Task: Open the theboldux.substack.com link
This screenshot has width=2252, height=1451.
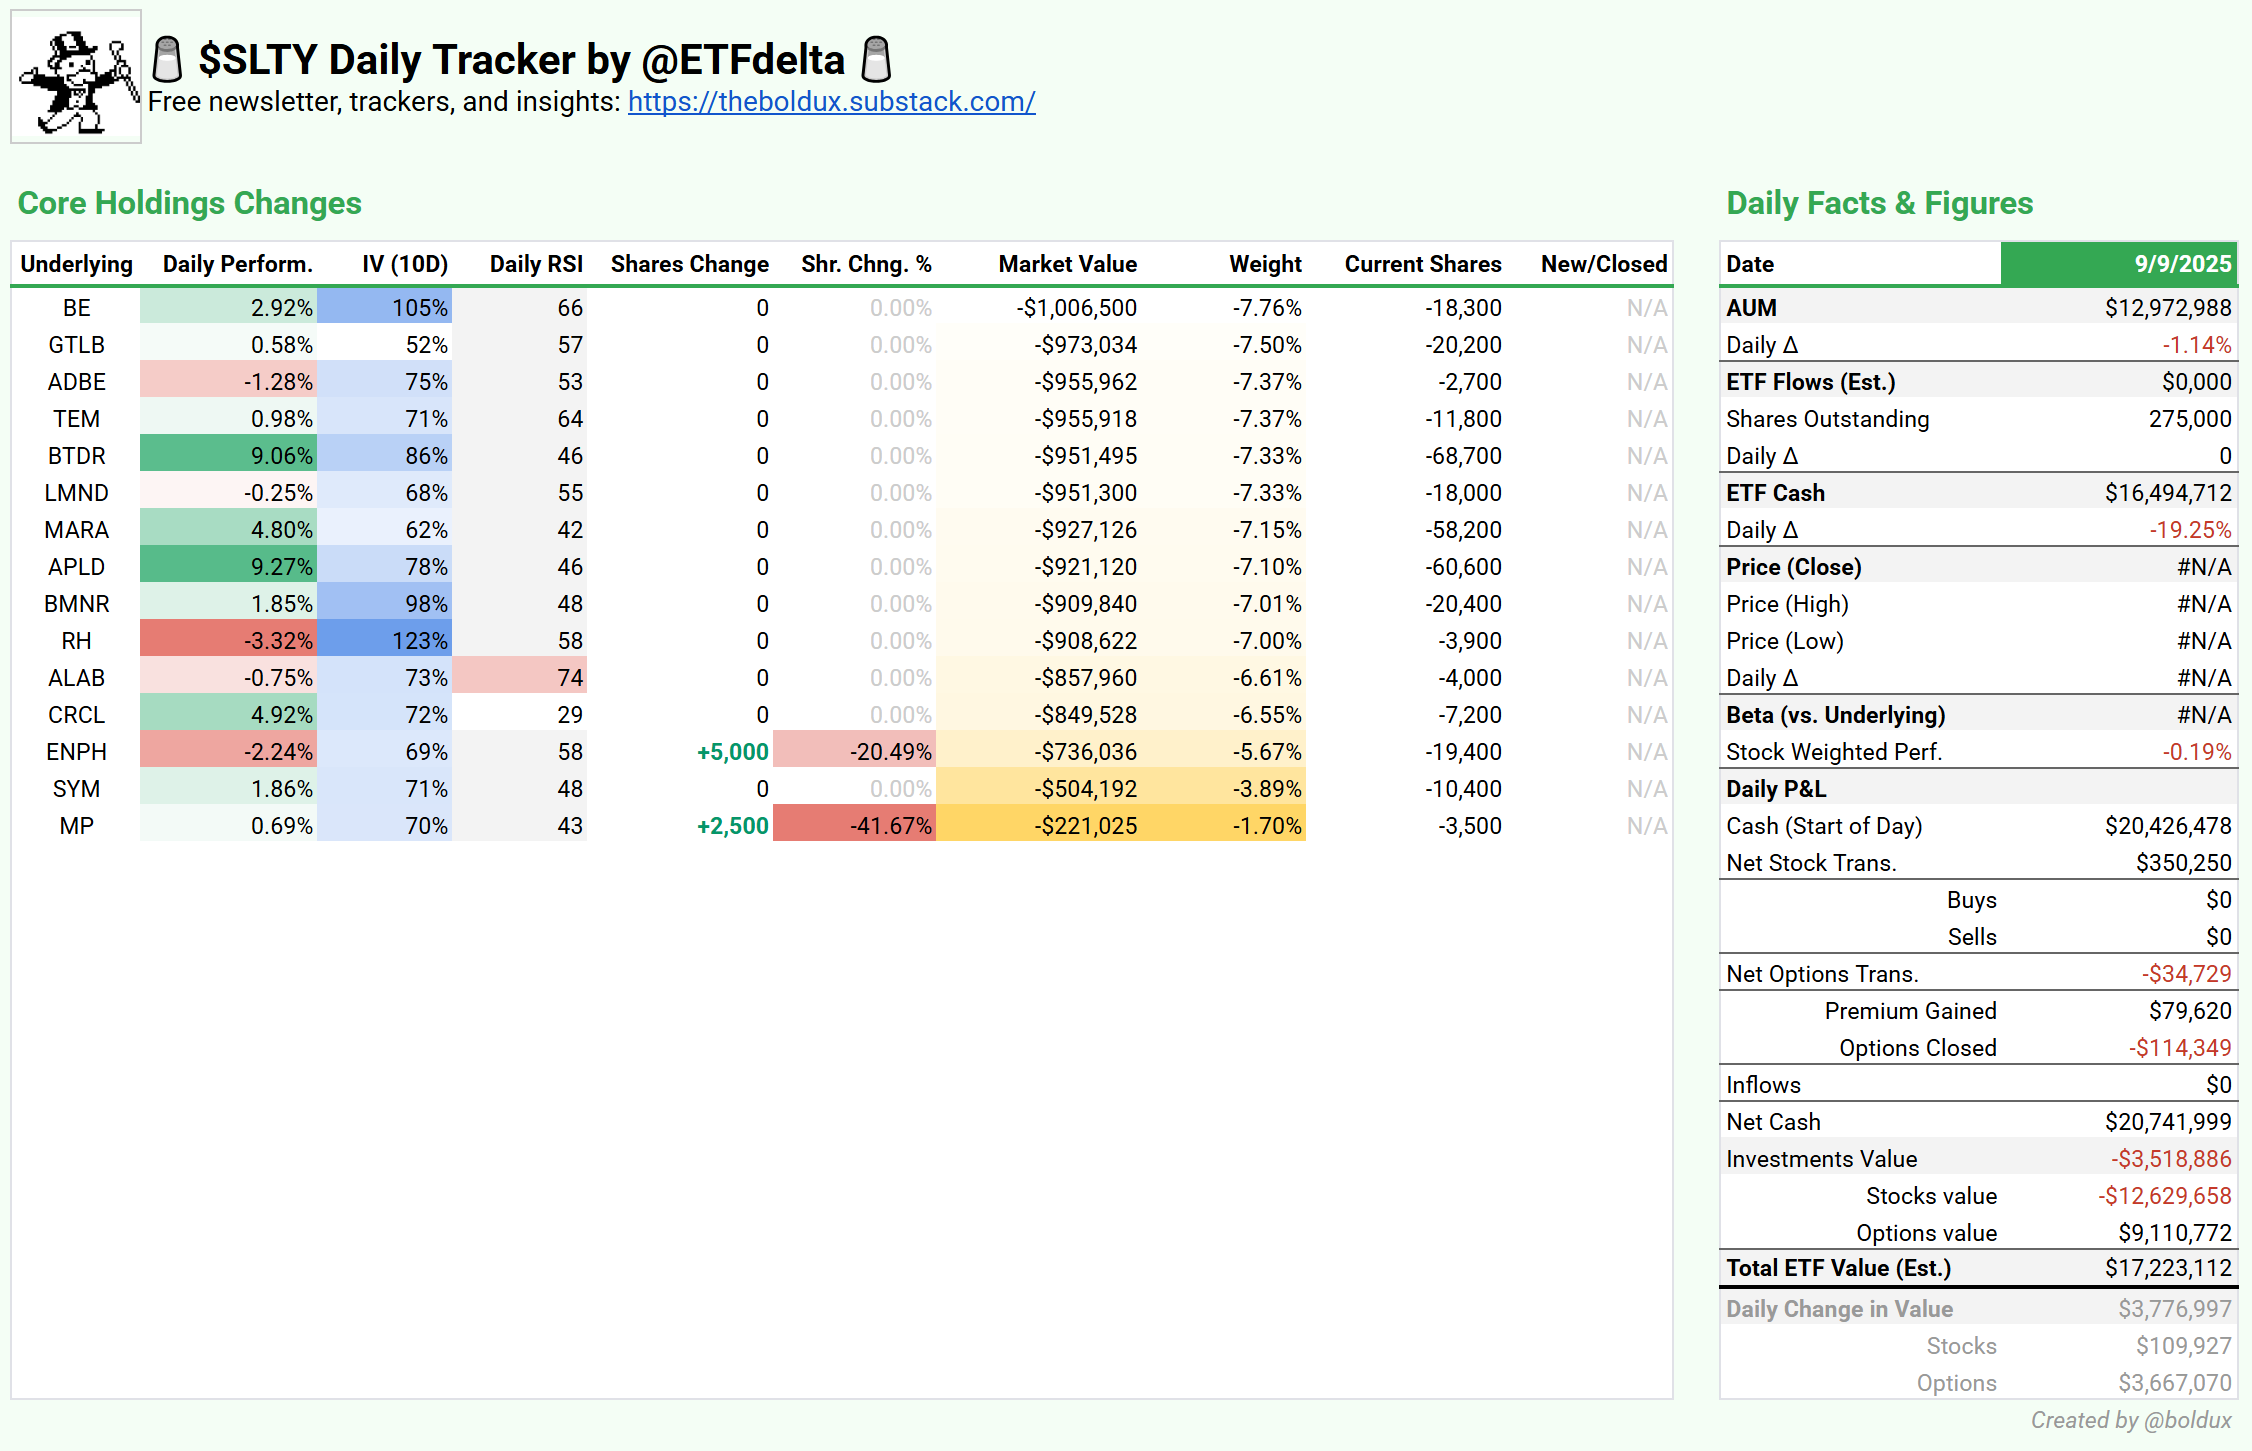Action: pyautogui.click(x=831, y=102)
